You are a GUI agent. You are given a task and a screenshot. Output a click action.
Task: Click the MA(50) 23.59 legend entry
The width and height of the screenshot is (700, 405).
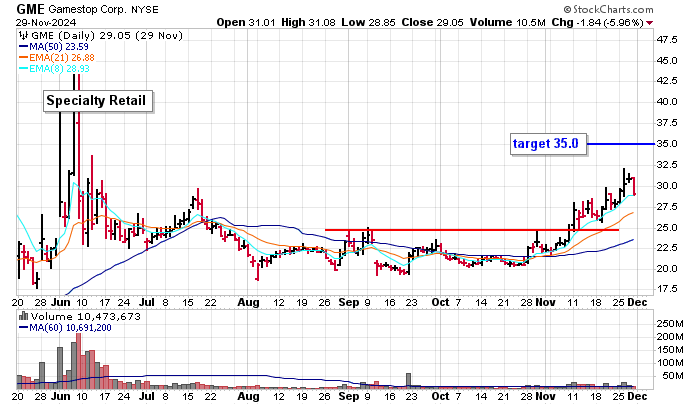click(x=58, y=47)
